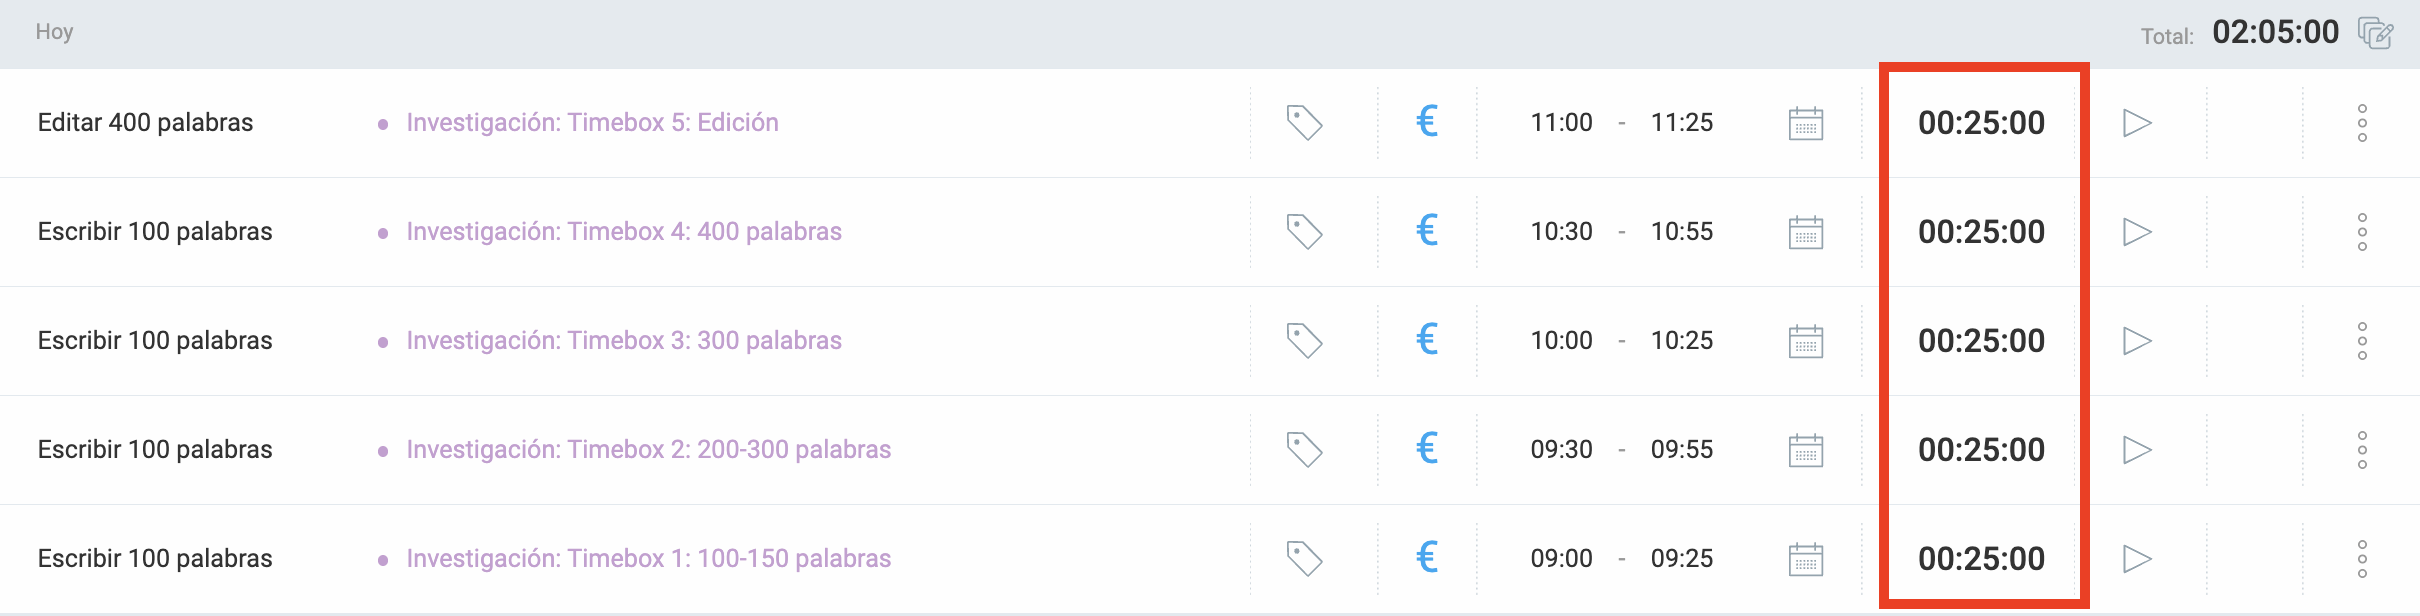Image resolution: width=2420 pixels, height=616 pixels.
Task: Open three-dot menu for Timebox 1 entry
Action: click(2362, 559)
